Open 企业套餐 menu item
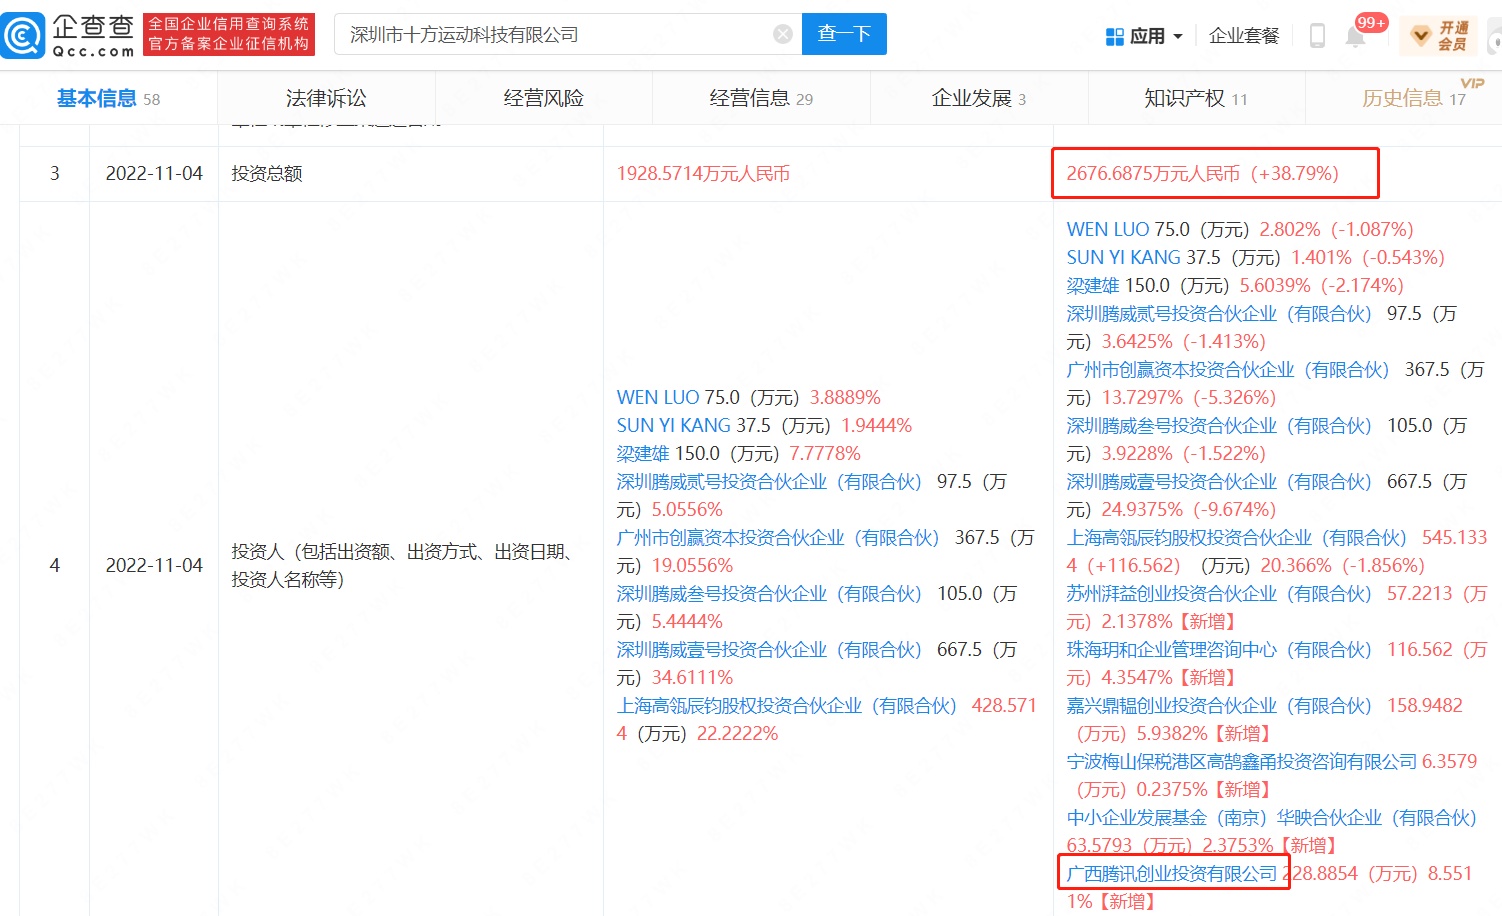This screenshot has height=916, width=1502. click(1244, 36)
